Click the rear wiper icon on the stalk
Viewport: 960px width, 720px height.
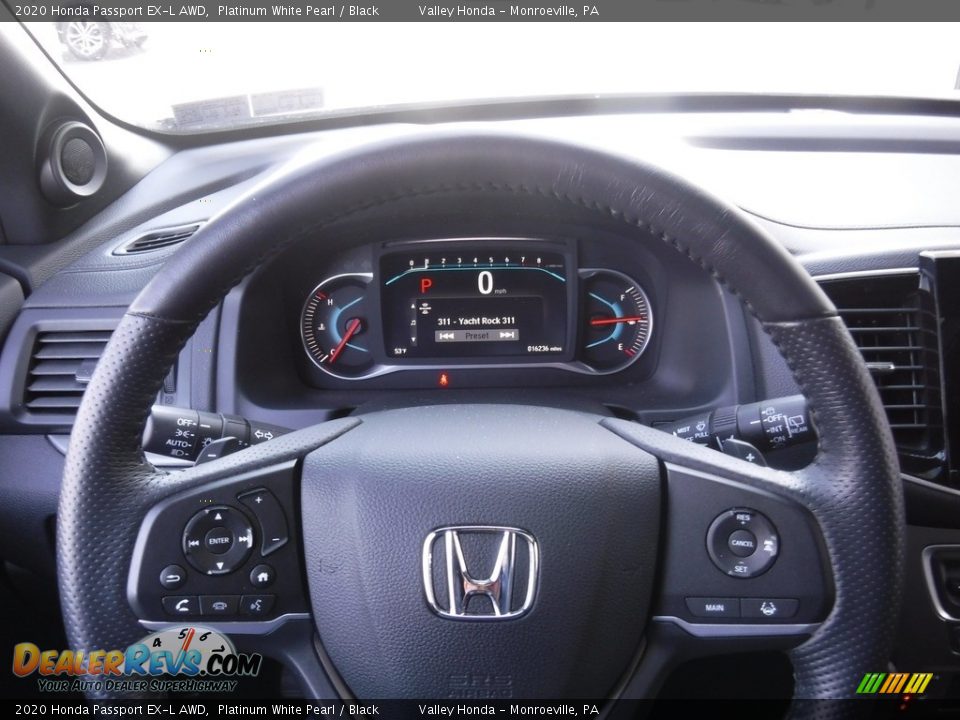796,422
